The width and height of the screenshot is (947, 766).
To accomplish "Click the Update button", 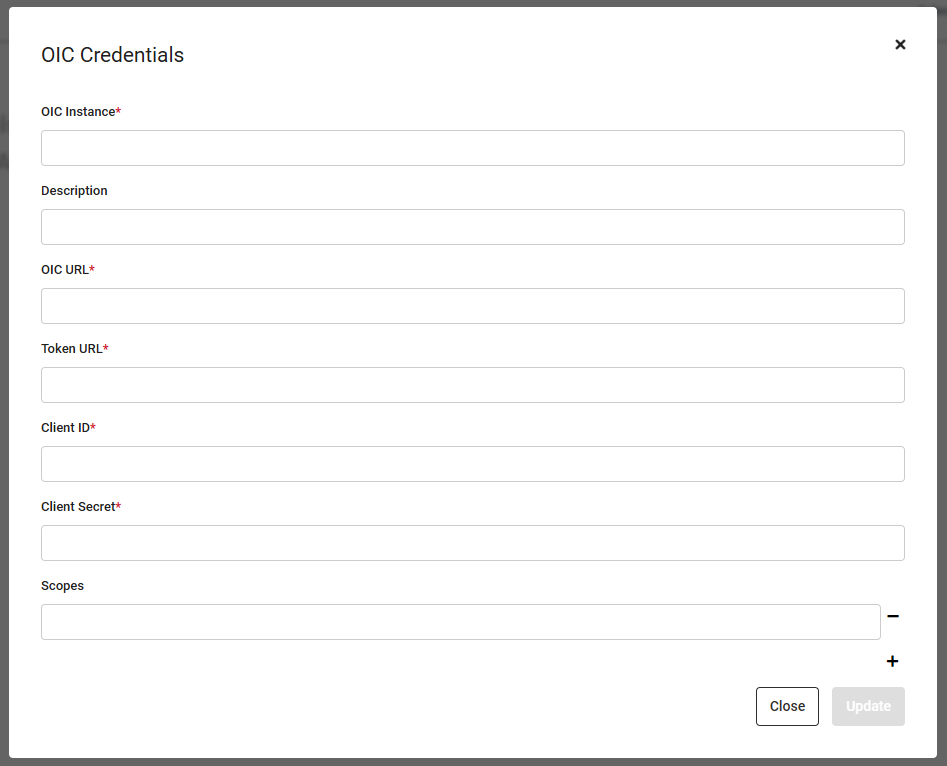I will click(x=868, y=706).
